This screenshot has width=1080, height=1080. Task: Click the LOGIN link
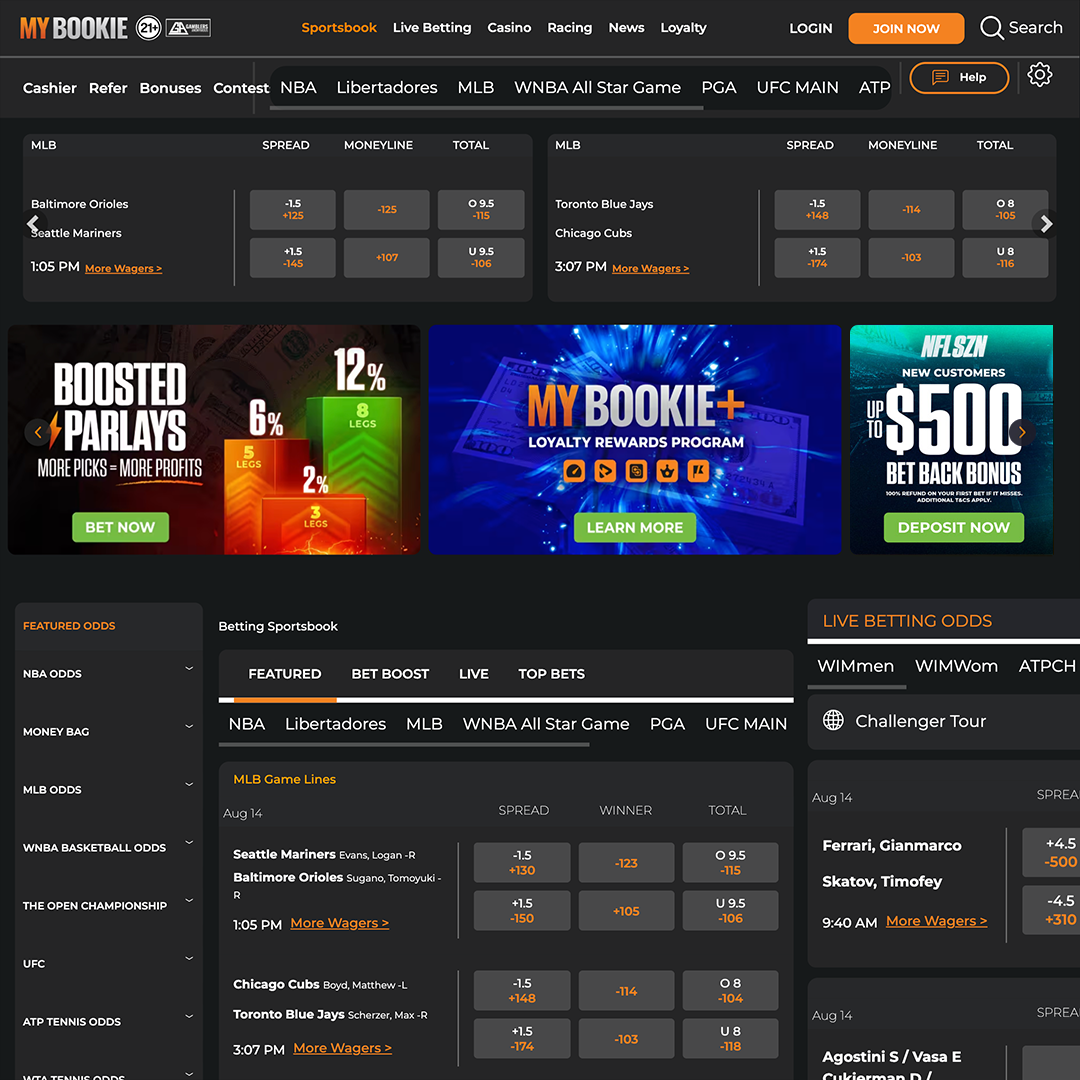click(811, 28)
